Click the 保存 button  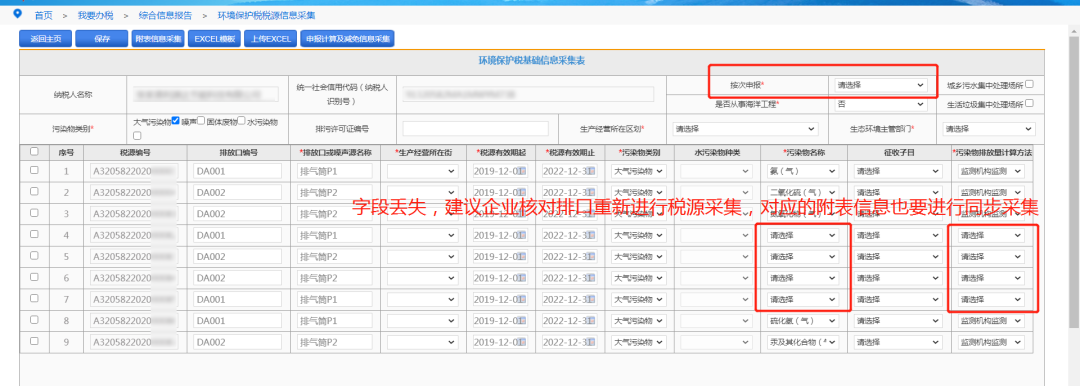tap(101, 39)
